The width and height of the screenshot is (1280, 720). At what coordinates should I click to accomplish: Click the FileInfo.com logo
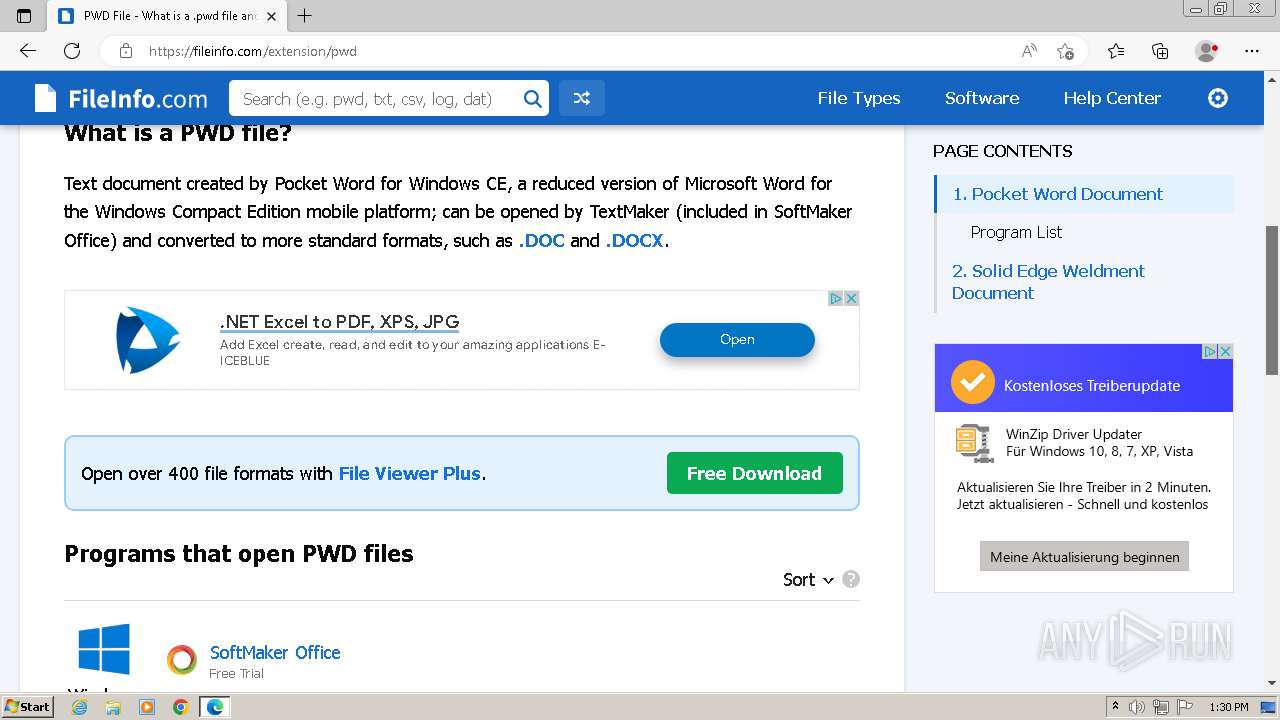pyautogui.click(x=121, y=98)
